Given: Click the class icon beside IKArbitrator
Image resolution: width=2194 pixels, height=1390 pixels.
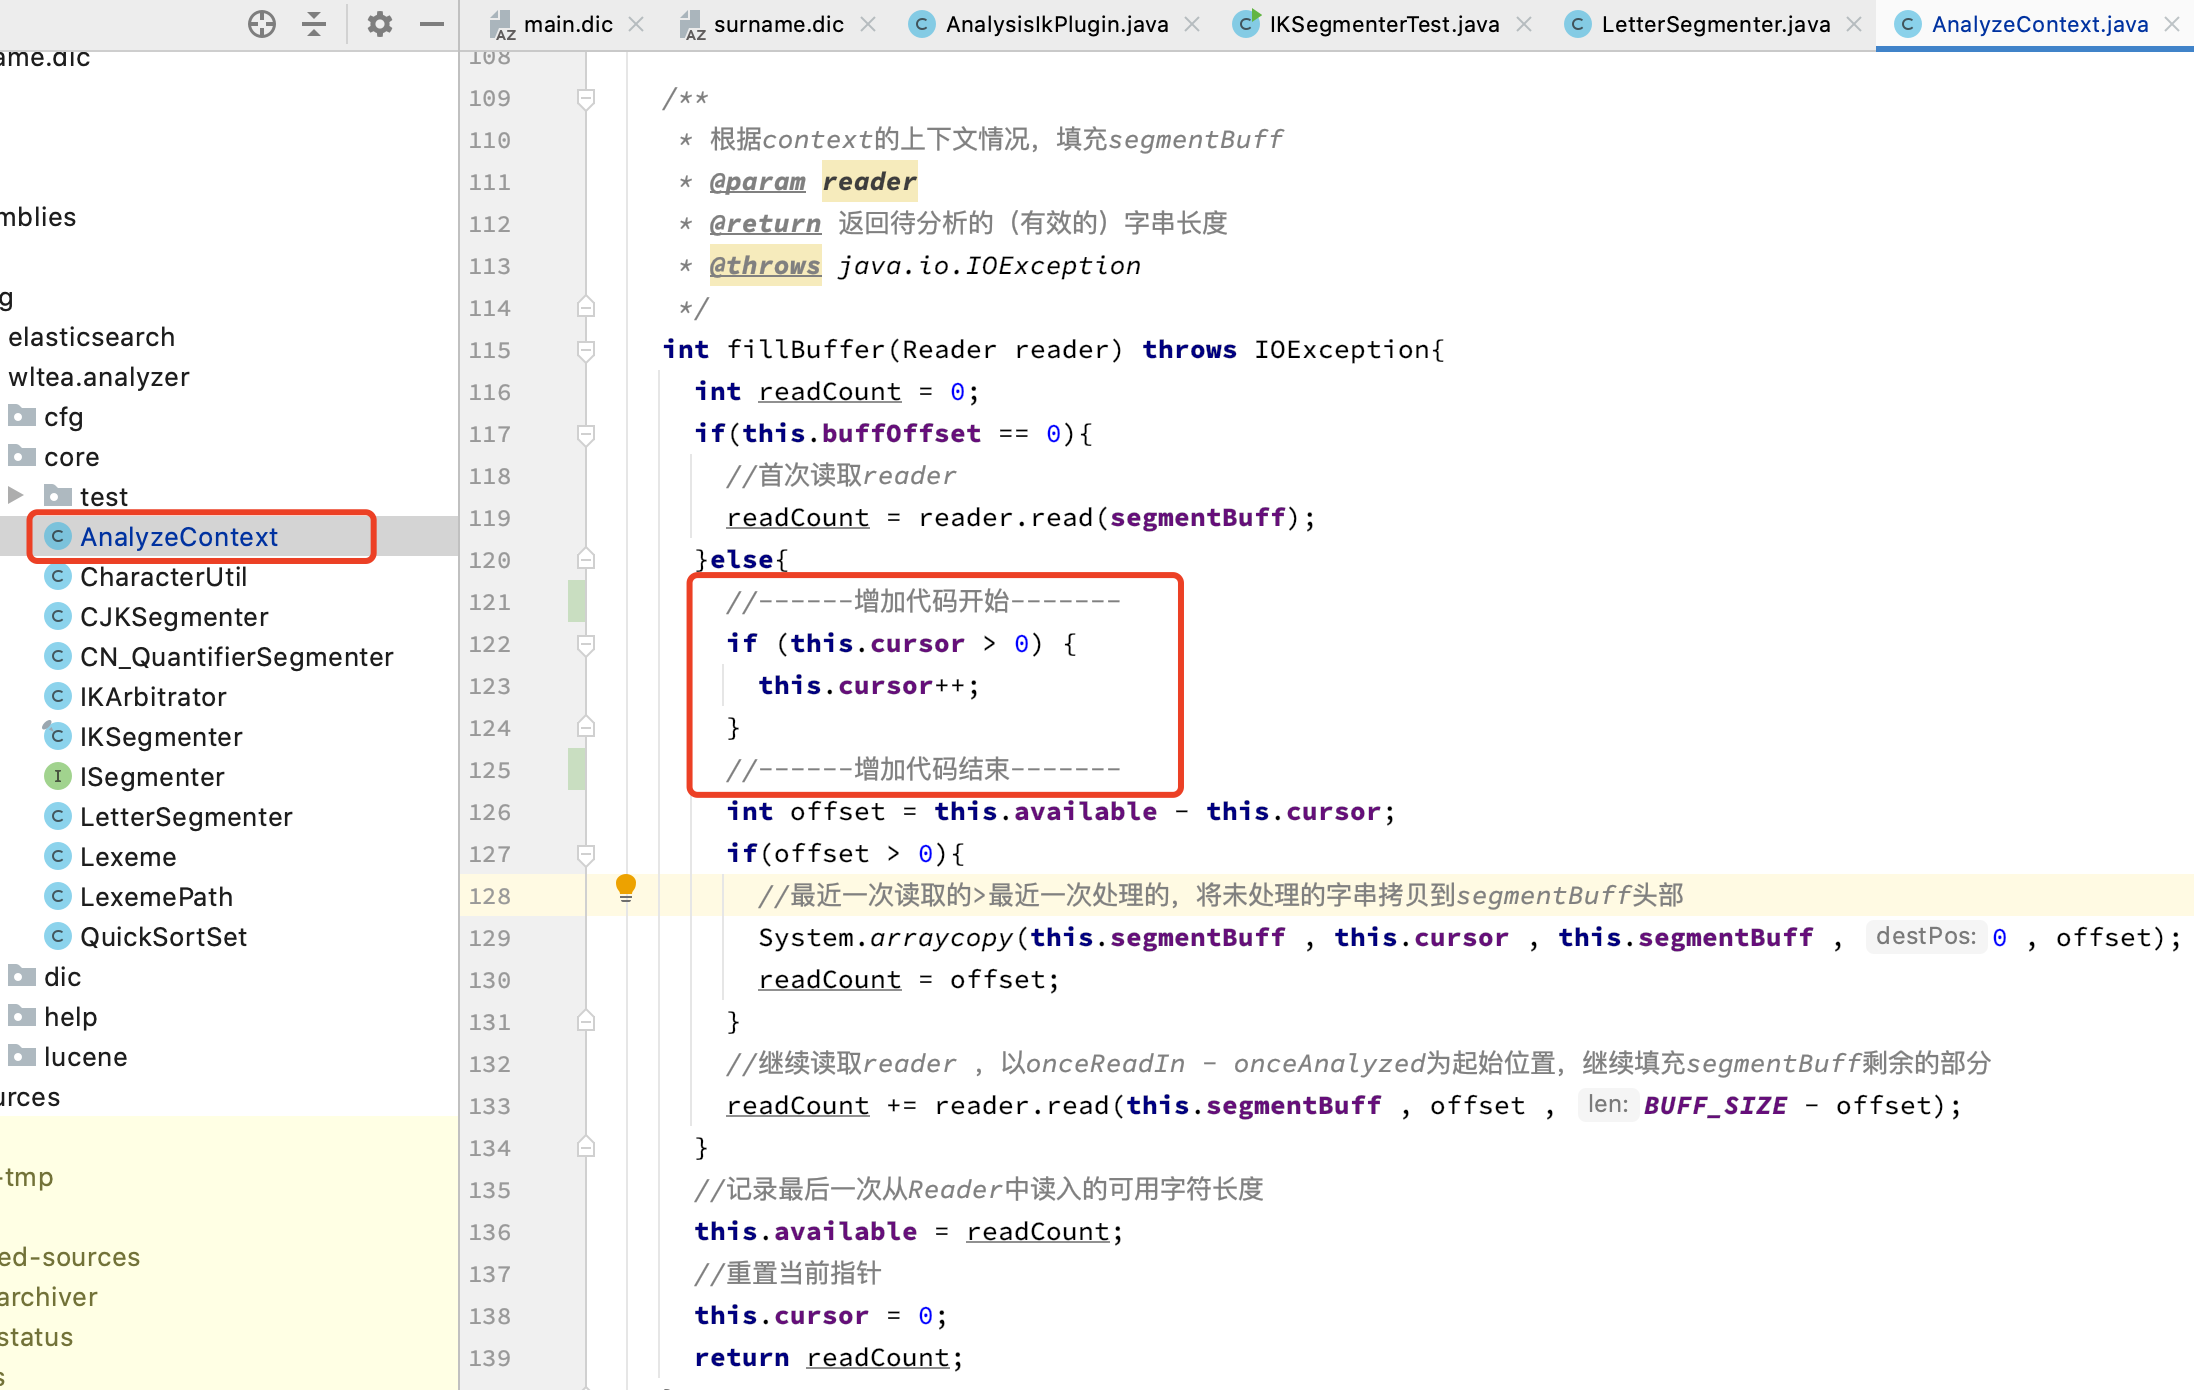Looking at the screenshot, I should pyautogui.click(x=57, y=696).
